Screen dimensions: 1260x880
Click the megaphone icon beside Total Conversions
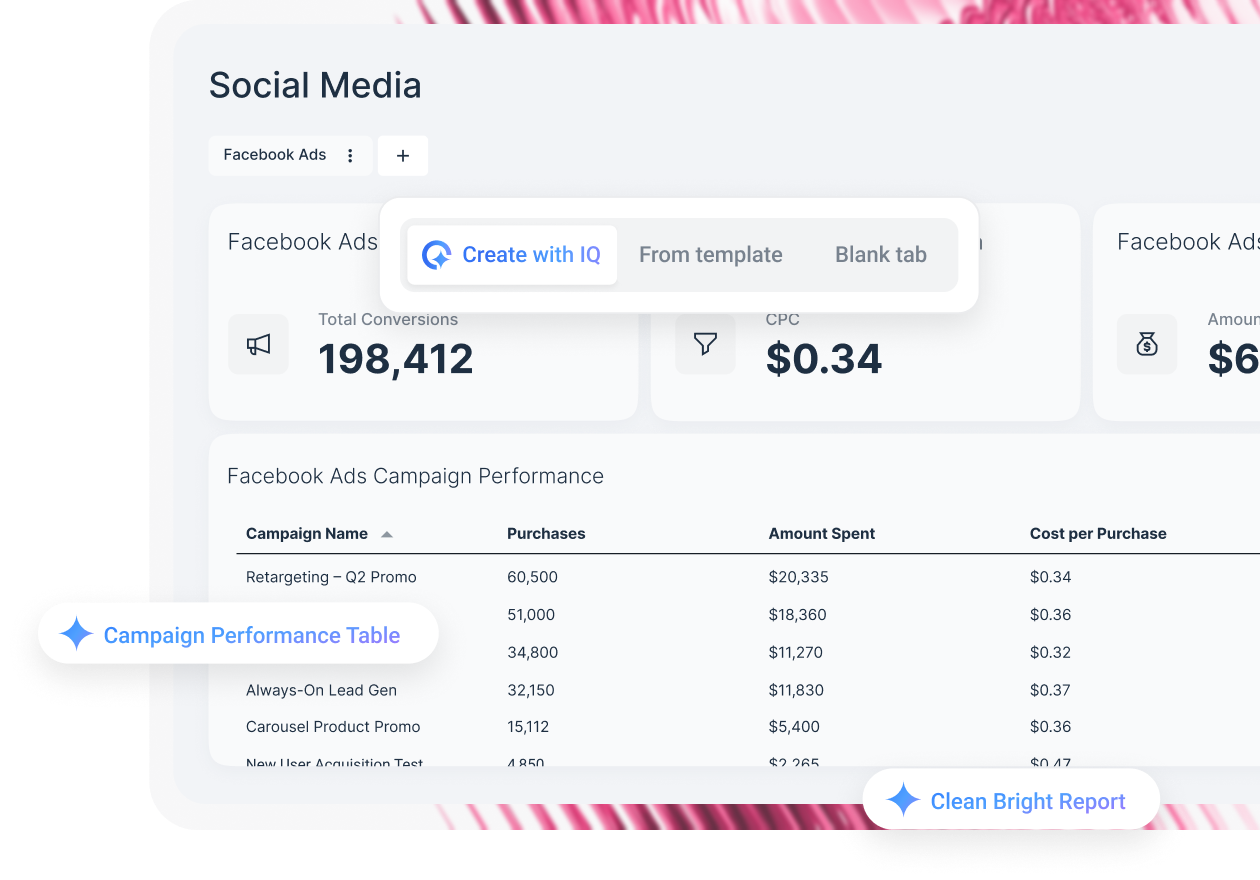pyautogui.click(x=258, y=345)
